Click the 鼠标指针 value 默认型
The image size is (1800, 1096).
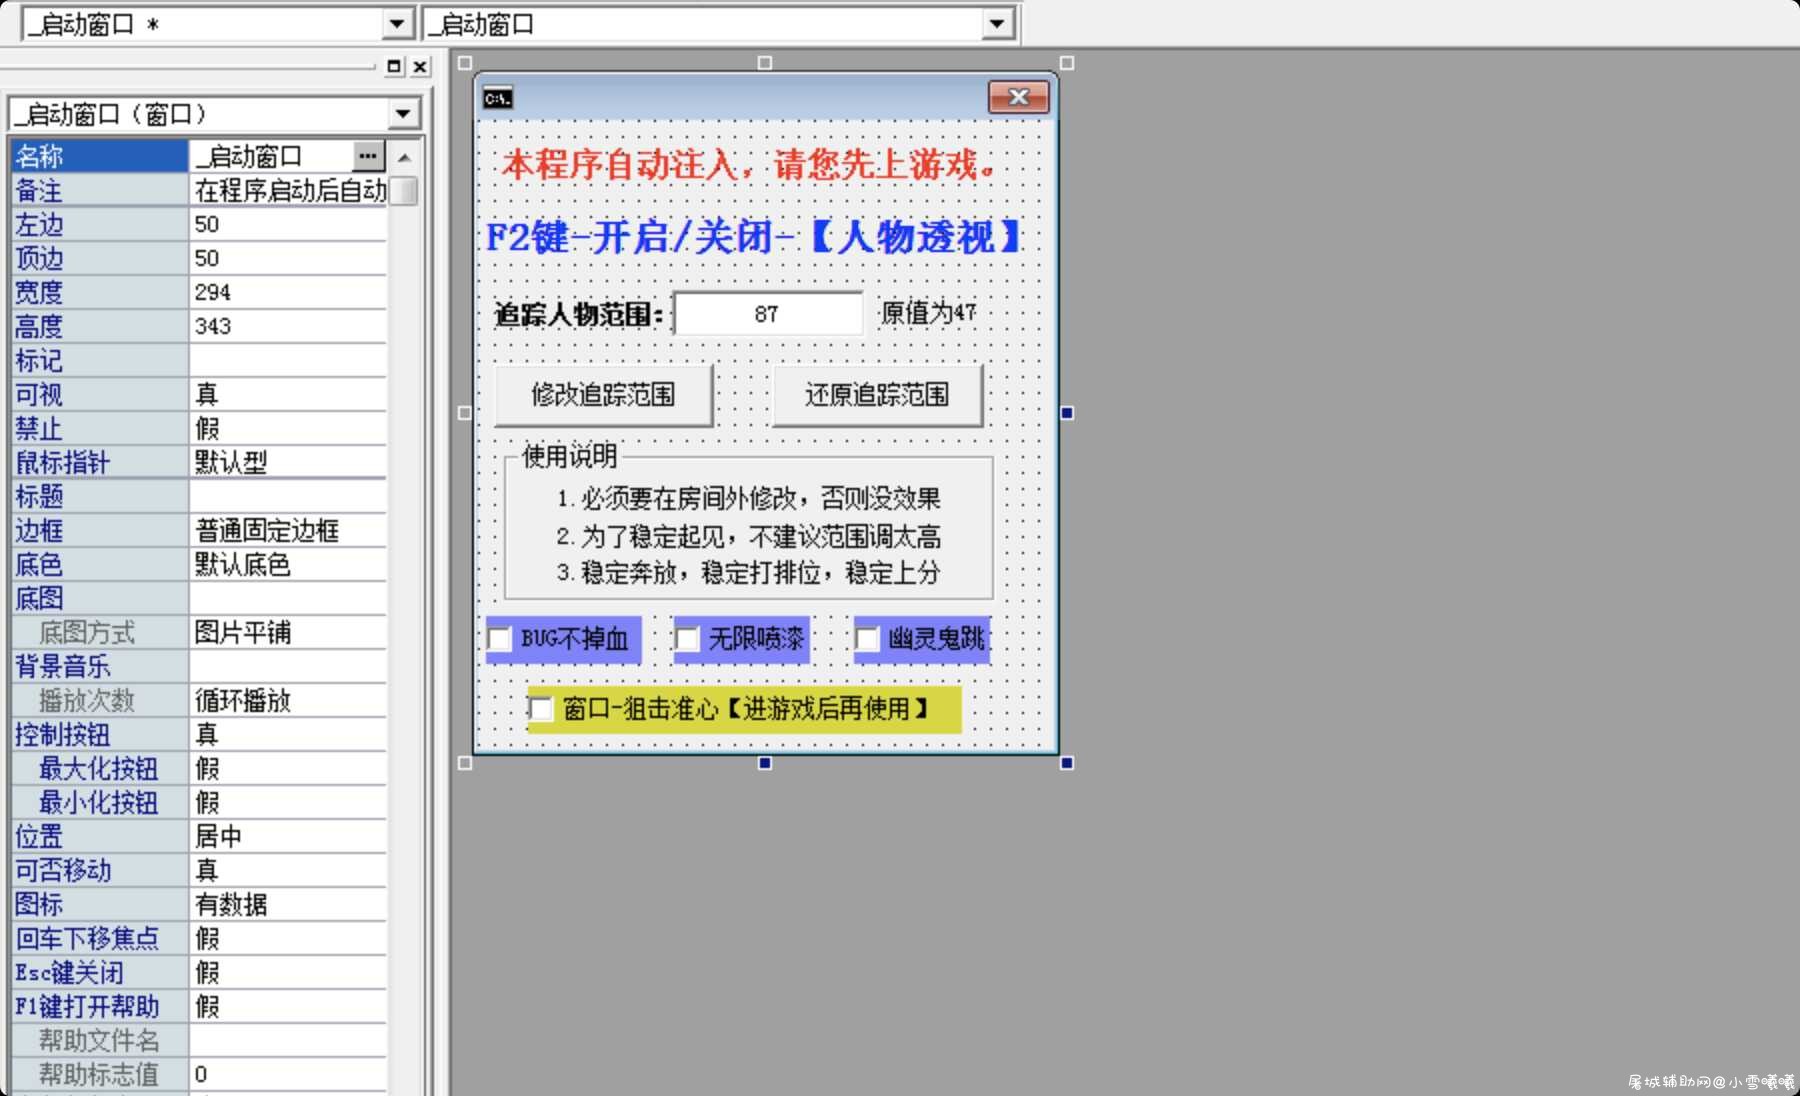coord(288,462)
